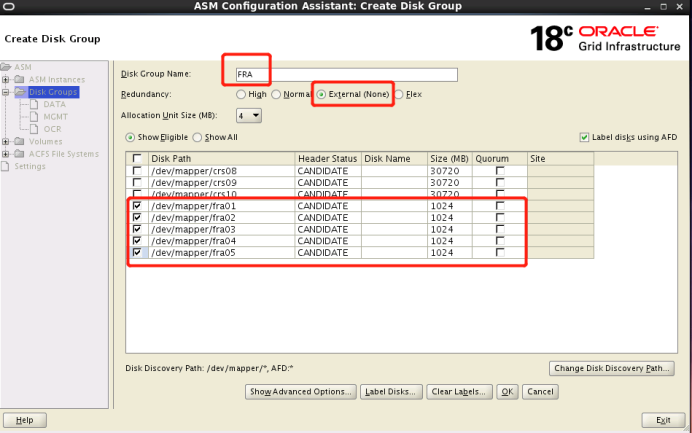Uncheck the /dev/mapper/fra05 disk checkbox
The height and width of the screenshot is (433, 692).
(x=137, y=252)
